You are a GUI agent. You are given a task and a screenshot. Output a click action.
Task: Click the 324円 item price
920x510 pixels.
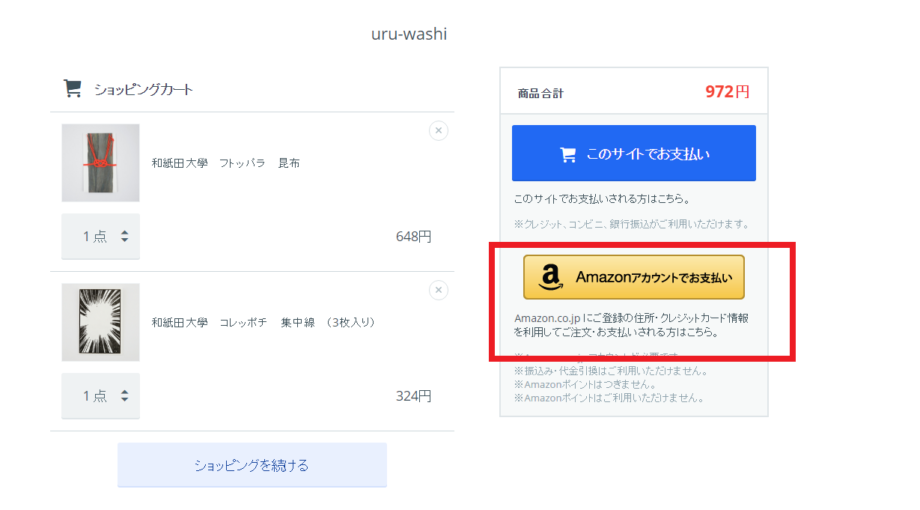pos(413,396)
